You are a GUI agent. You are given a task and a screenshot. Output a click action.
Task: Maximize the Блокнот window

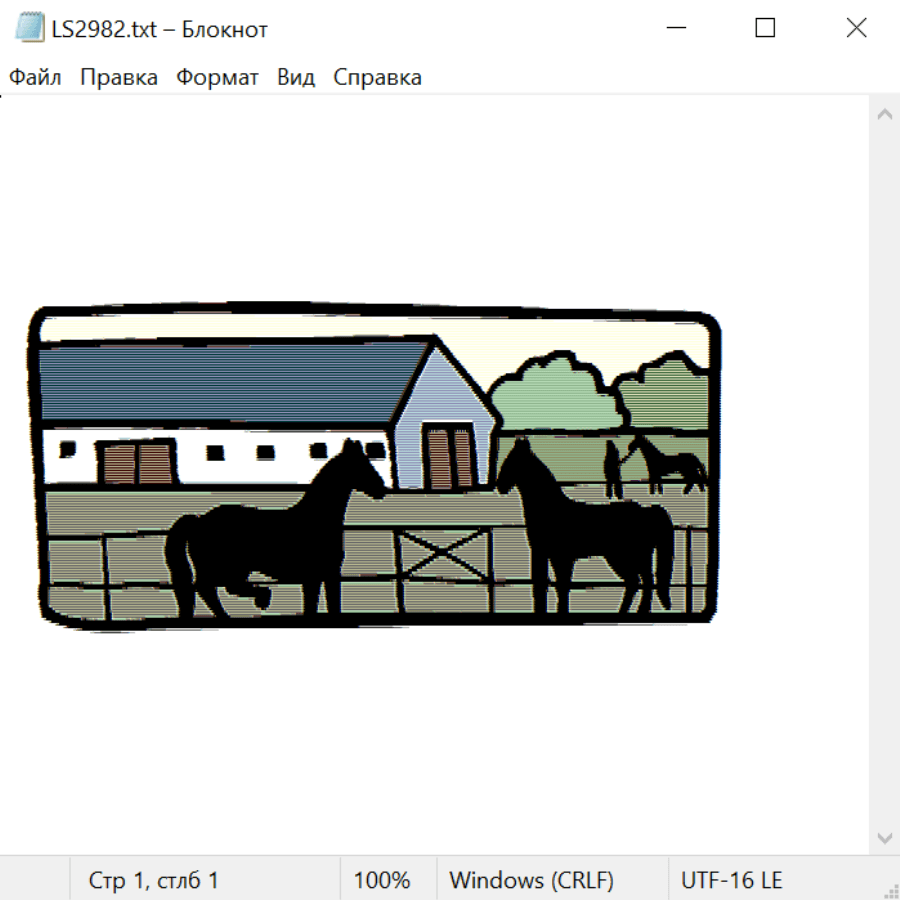[765, 28]
